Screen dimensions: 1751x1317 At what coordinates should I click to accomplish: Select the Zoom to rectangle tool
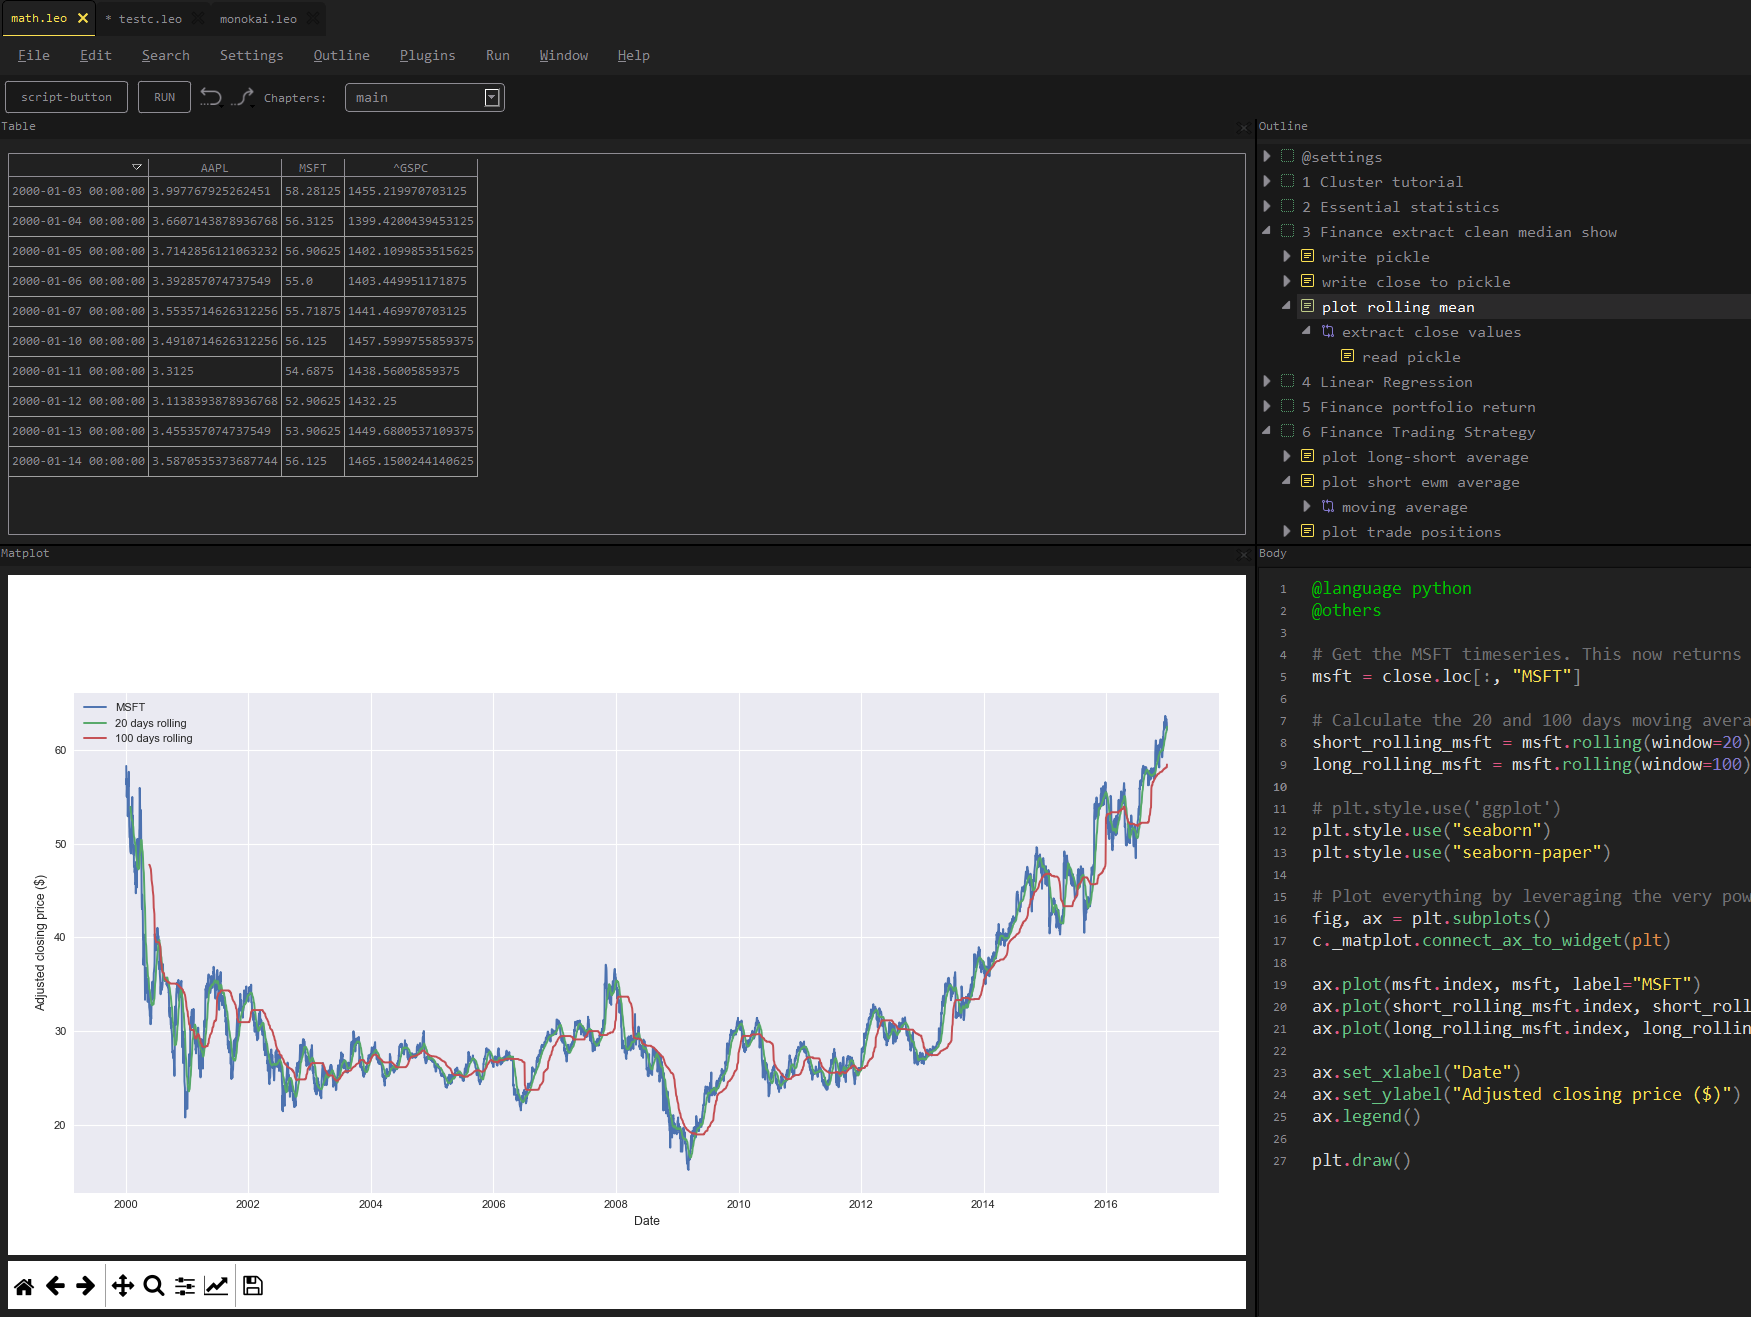[154, 1286]
